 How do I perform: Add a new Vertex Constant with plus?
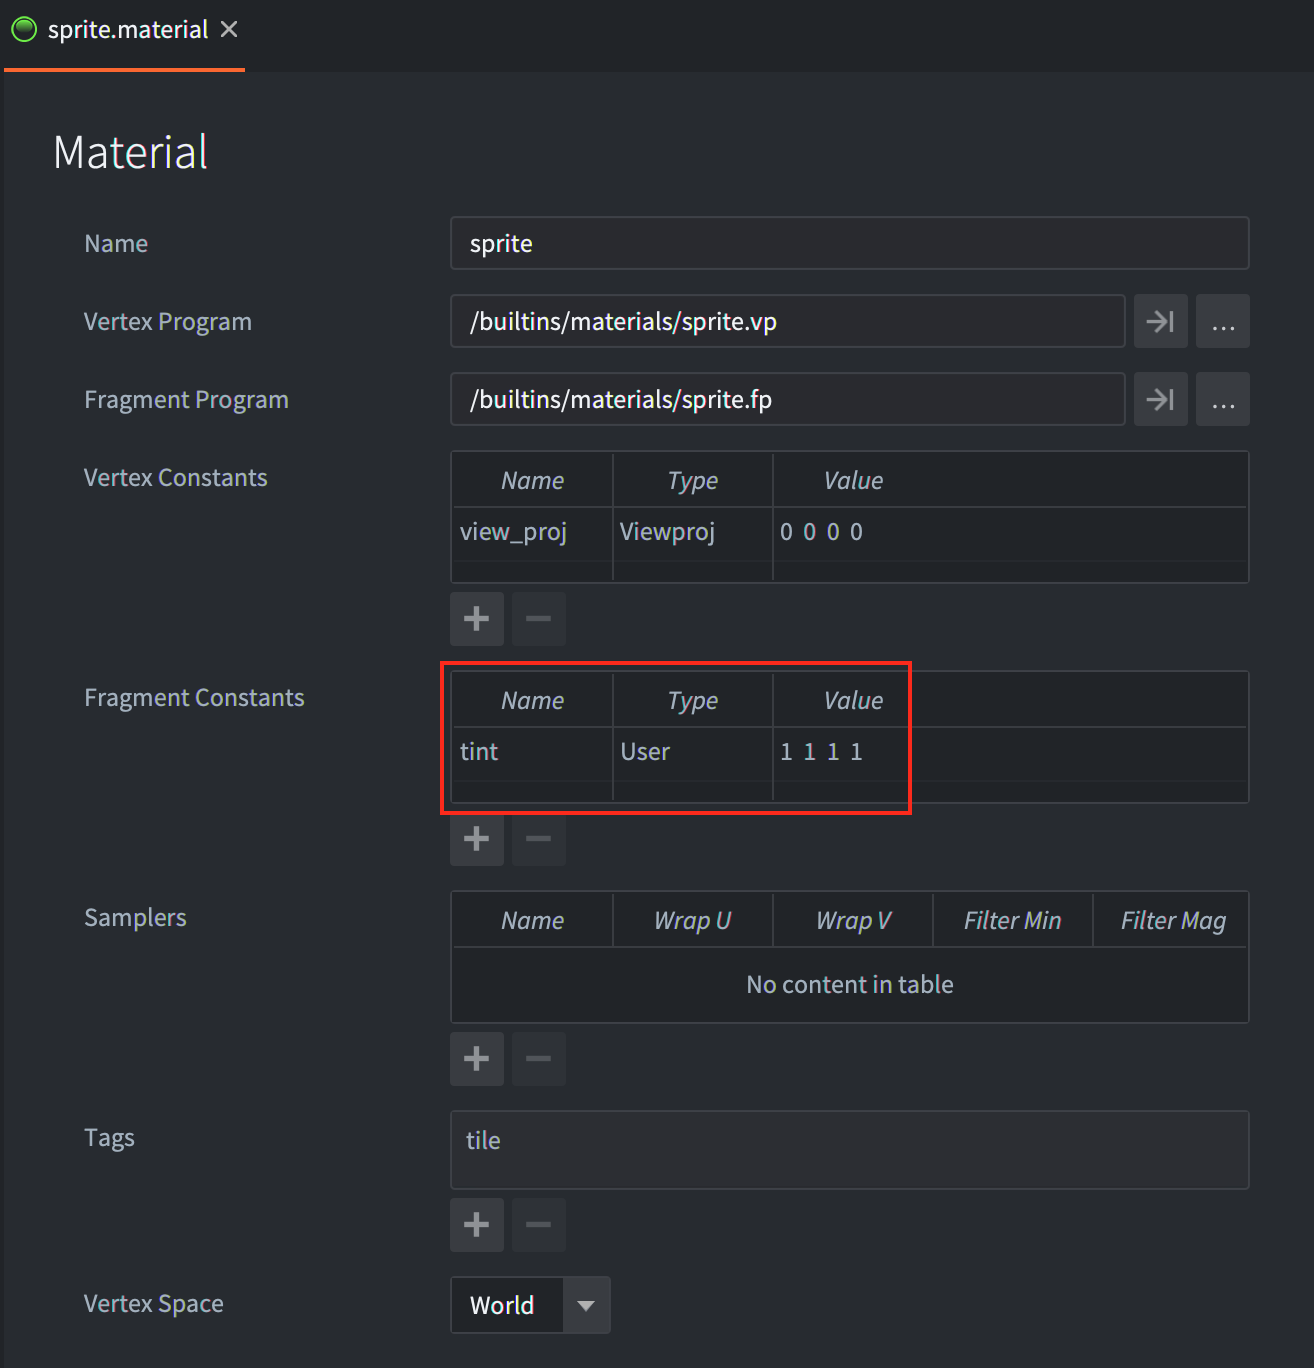[x=477, y=618]
